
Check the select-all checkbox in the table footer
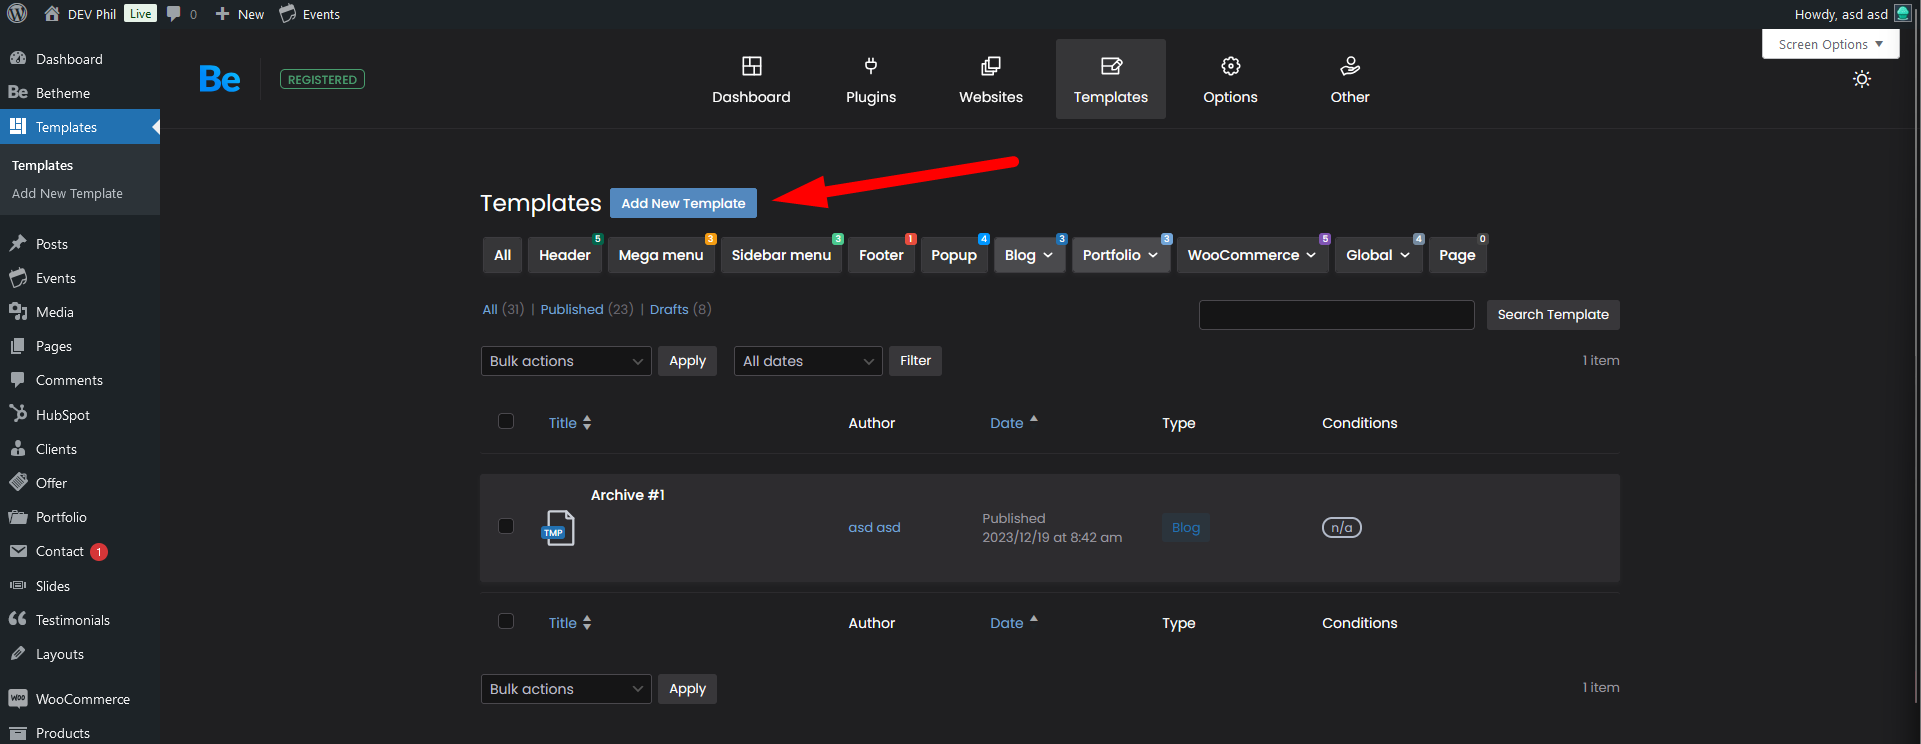pyautogui.click(x=506, y=621)
